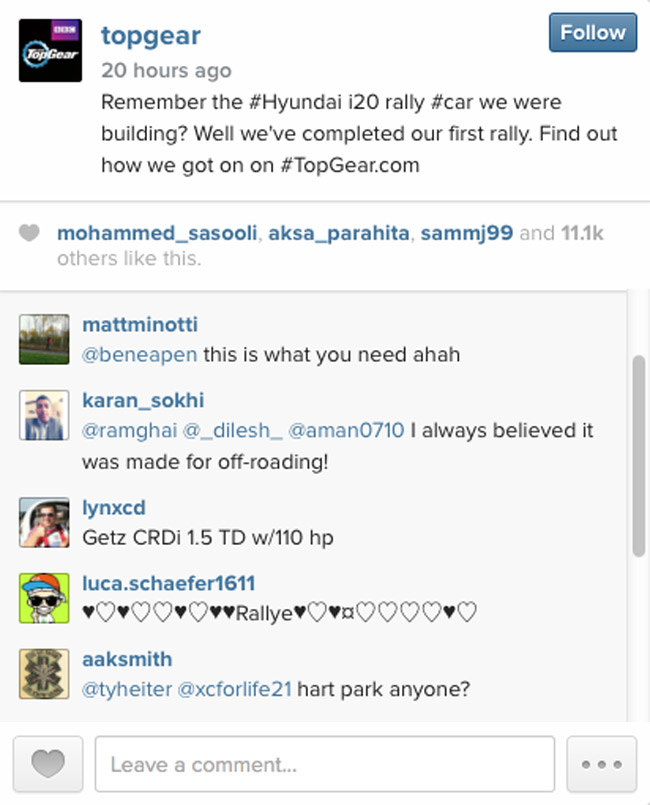Screen dimensions: 650x805
Task: Click the small gray heart beside likes
Action: click(30, 233)
